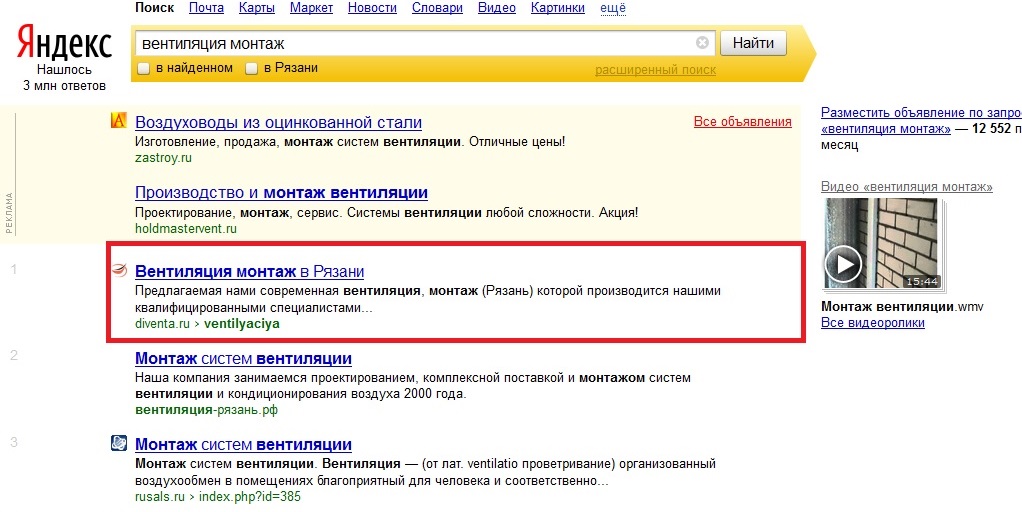Open 'Производство и монтаж вентиляции' ad
Screen dimensions: 1022x512
tap(281, 192)
